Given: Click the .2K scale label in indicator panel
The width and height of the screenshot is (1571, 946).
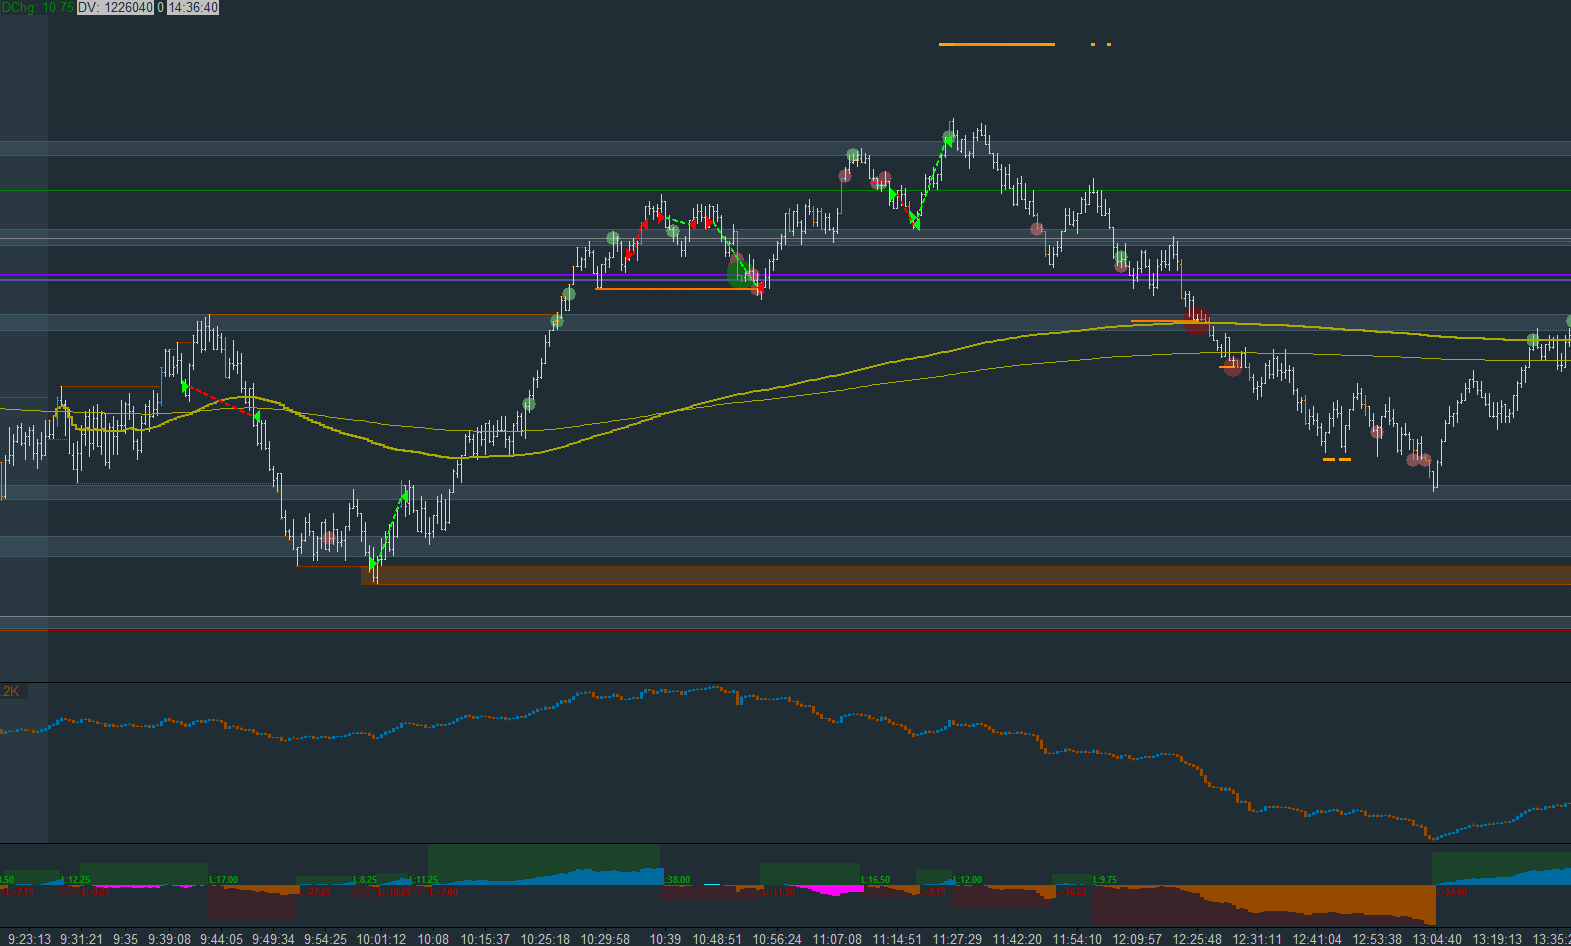Looking at the screenshot, I should [x=10, y=691].
